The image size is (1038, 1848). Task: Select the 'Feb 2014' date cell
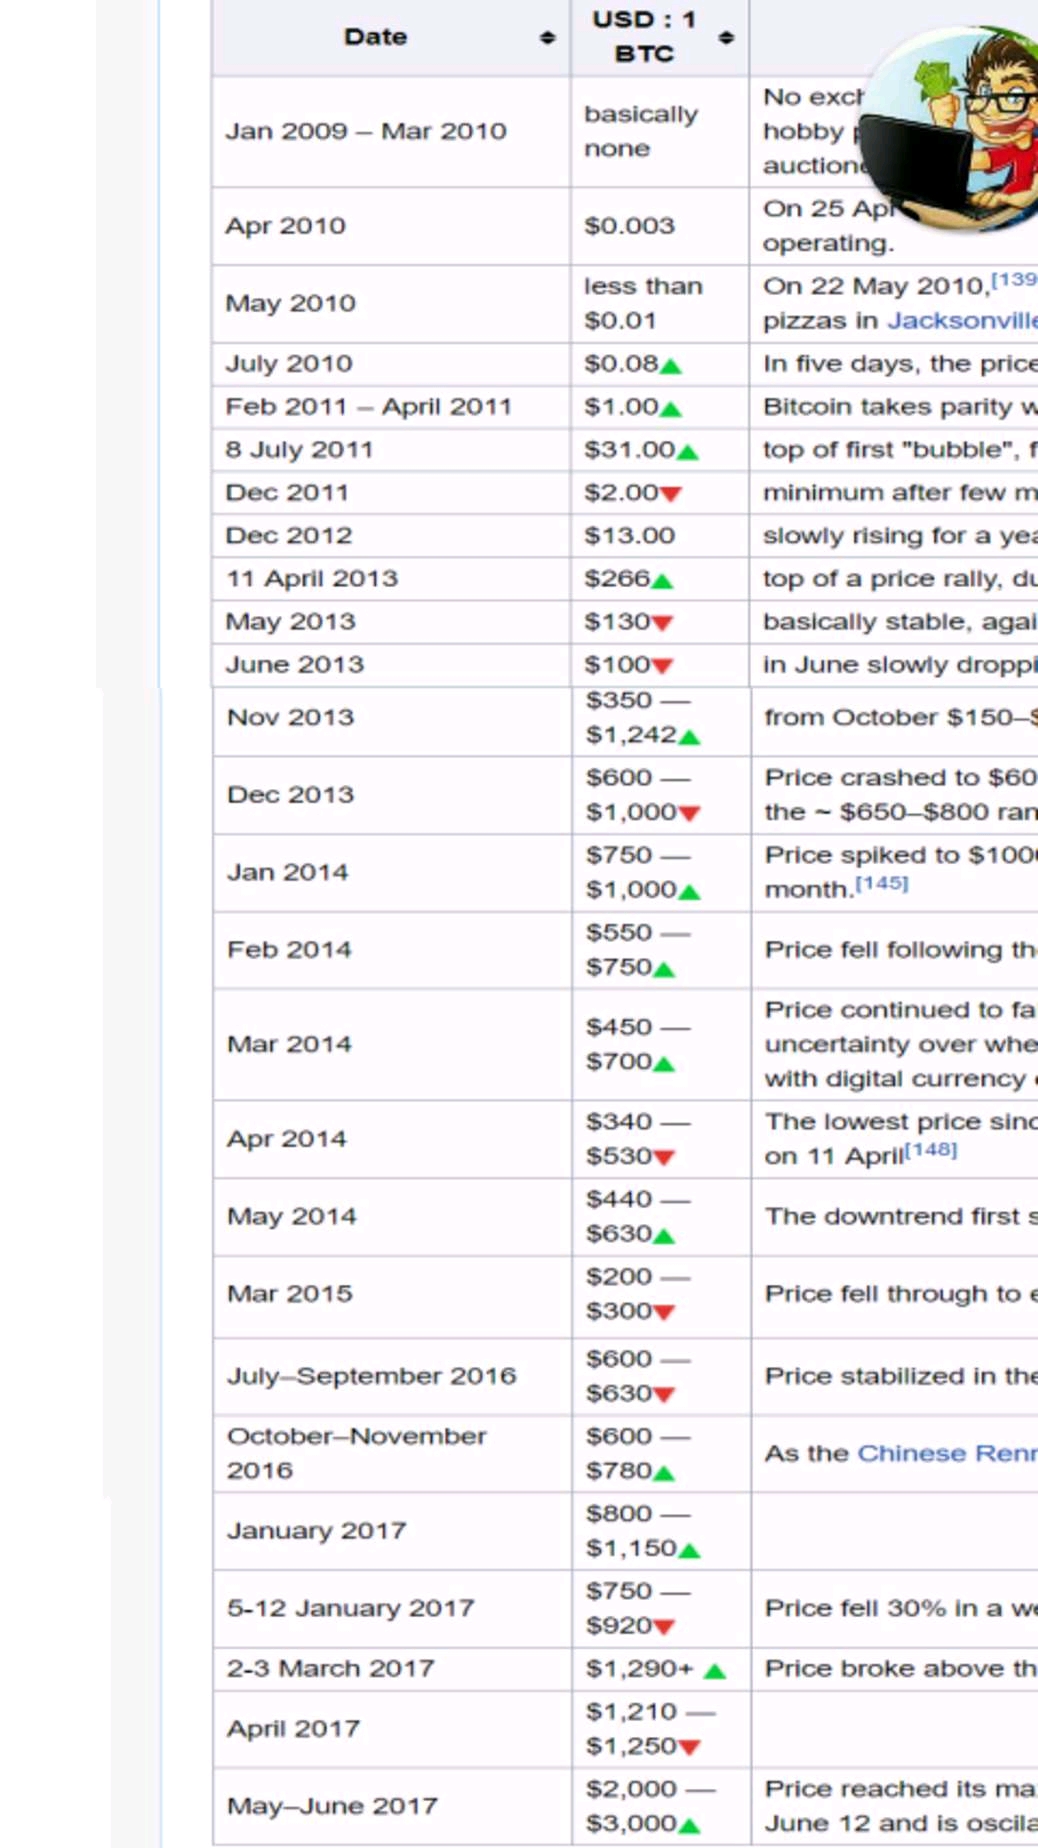pyautogui.click(x=392, y=950)
